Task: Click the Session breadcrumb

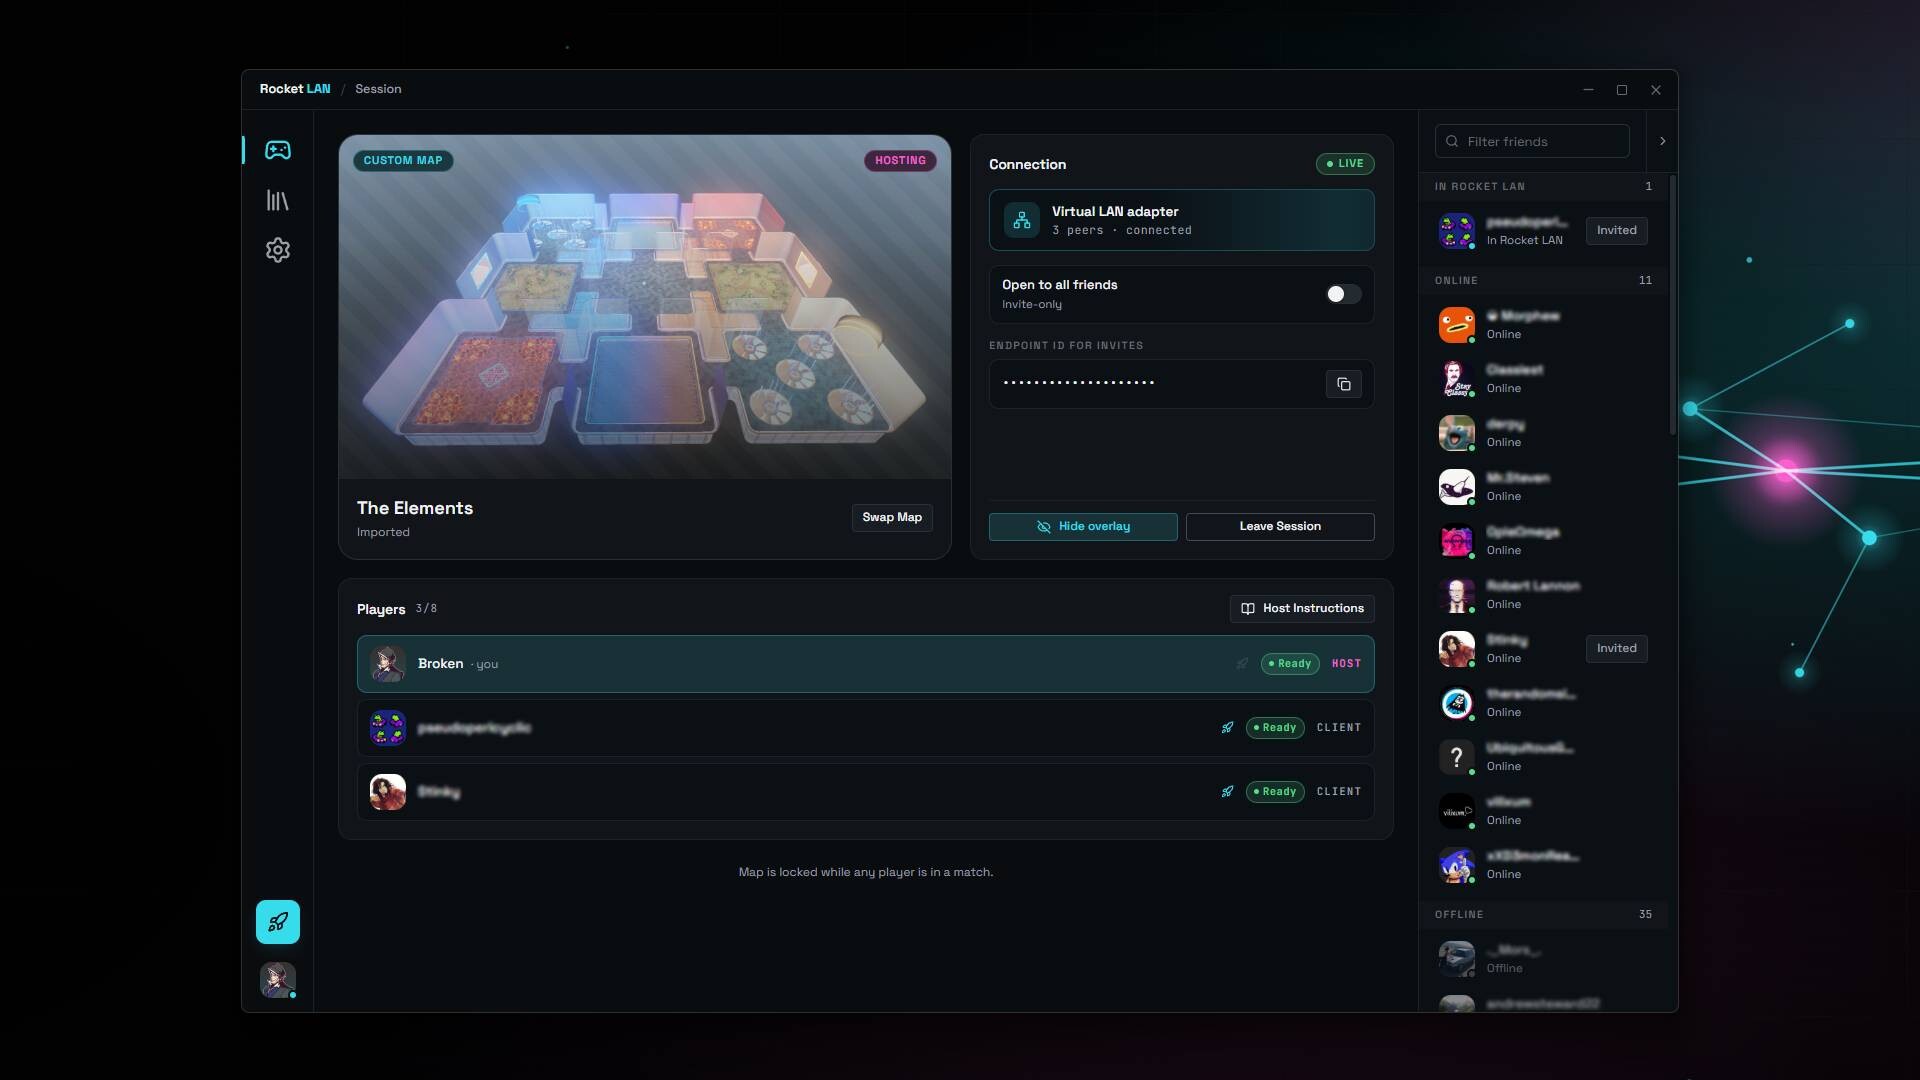Action: [x=378, y=89]
